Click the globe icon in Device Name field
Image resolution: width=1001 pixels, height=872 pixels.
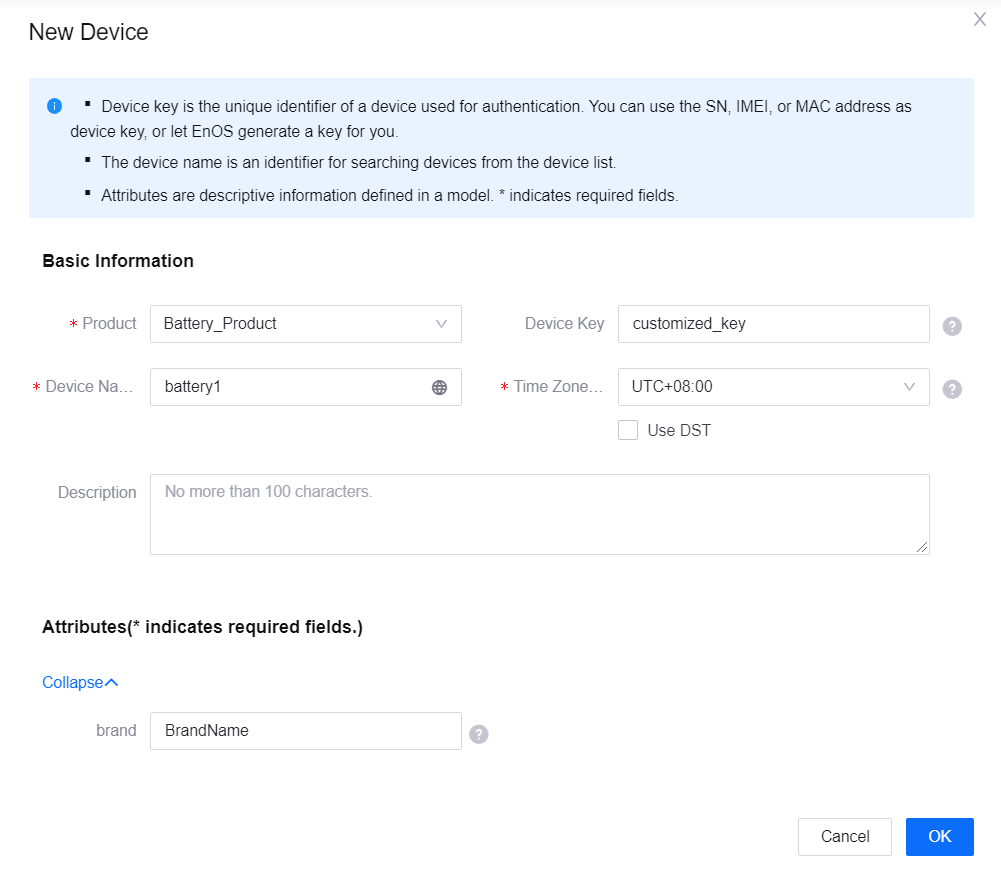click(x=439, y=388)
